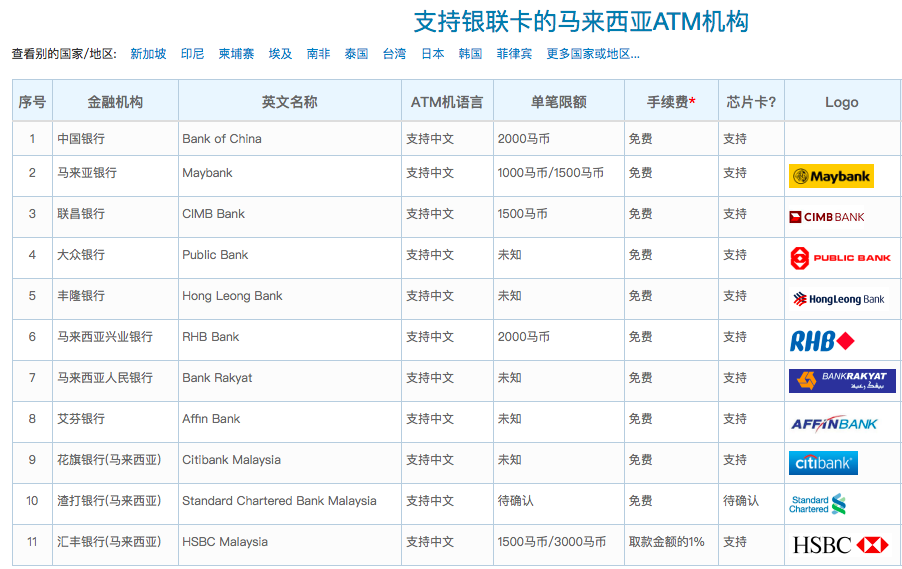This screenshot has width=902, height=569.
Task: Click the Public Bank logo
Action: (840, 258)
